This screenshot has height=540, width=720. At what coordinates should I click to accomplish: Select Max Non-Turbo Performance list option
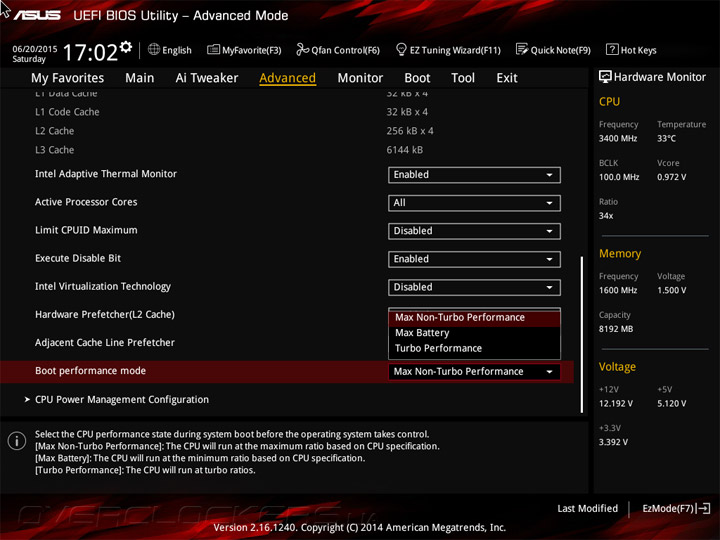(474, 318)
